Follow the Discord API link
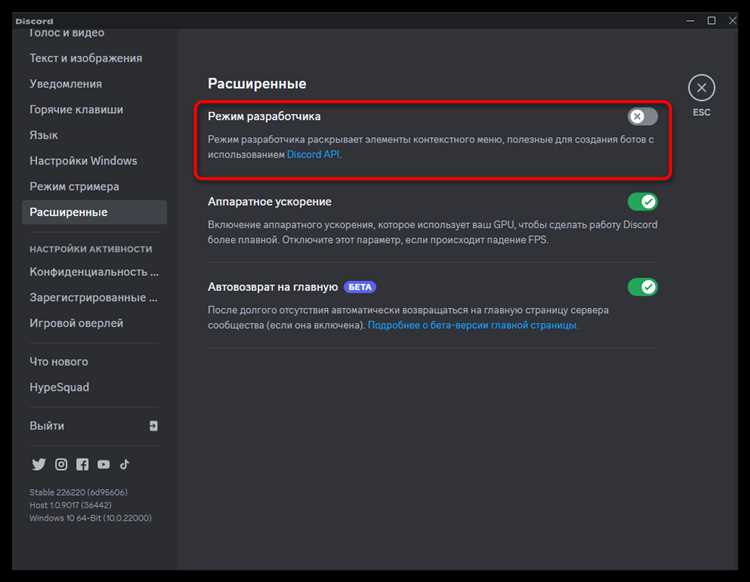Viewport: 750px width, 582px height. point(313,154)
